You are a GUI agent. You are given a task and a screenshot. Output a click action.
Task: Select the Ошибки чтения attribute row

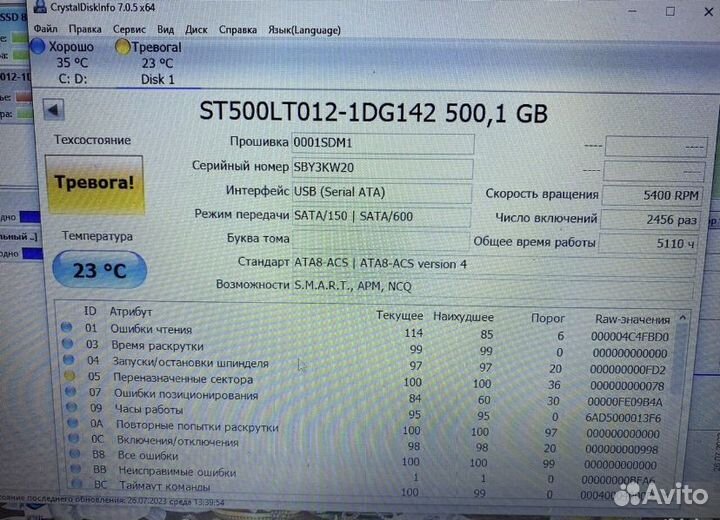[367, 332]
